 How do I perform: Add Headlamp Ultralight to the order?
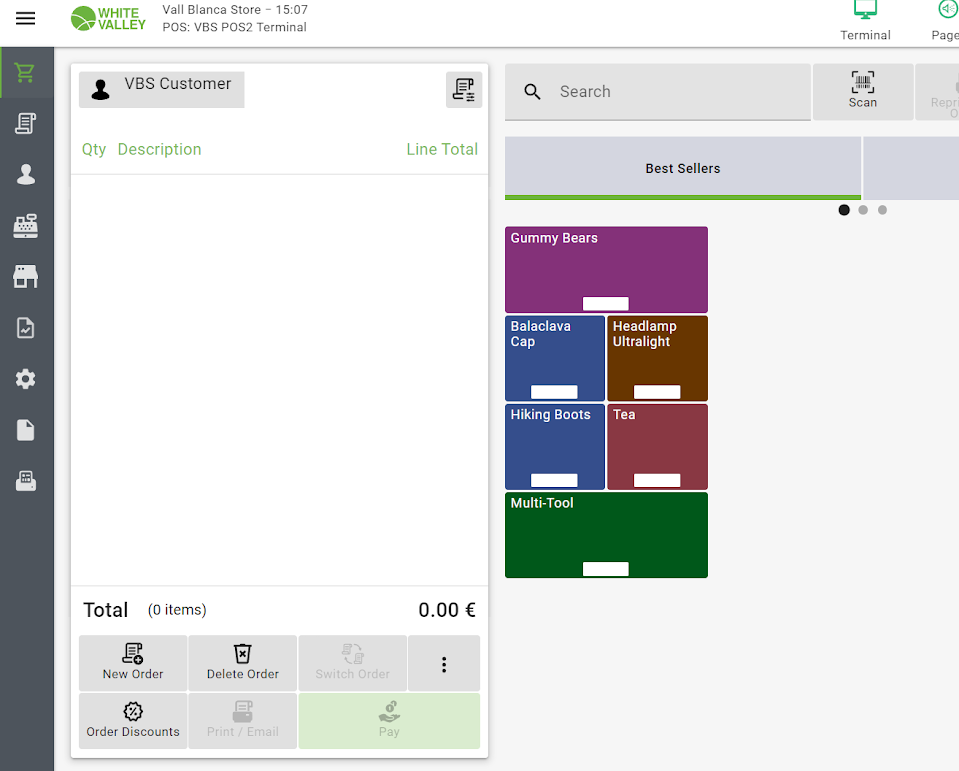[657, 358]
